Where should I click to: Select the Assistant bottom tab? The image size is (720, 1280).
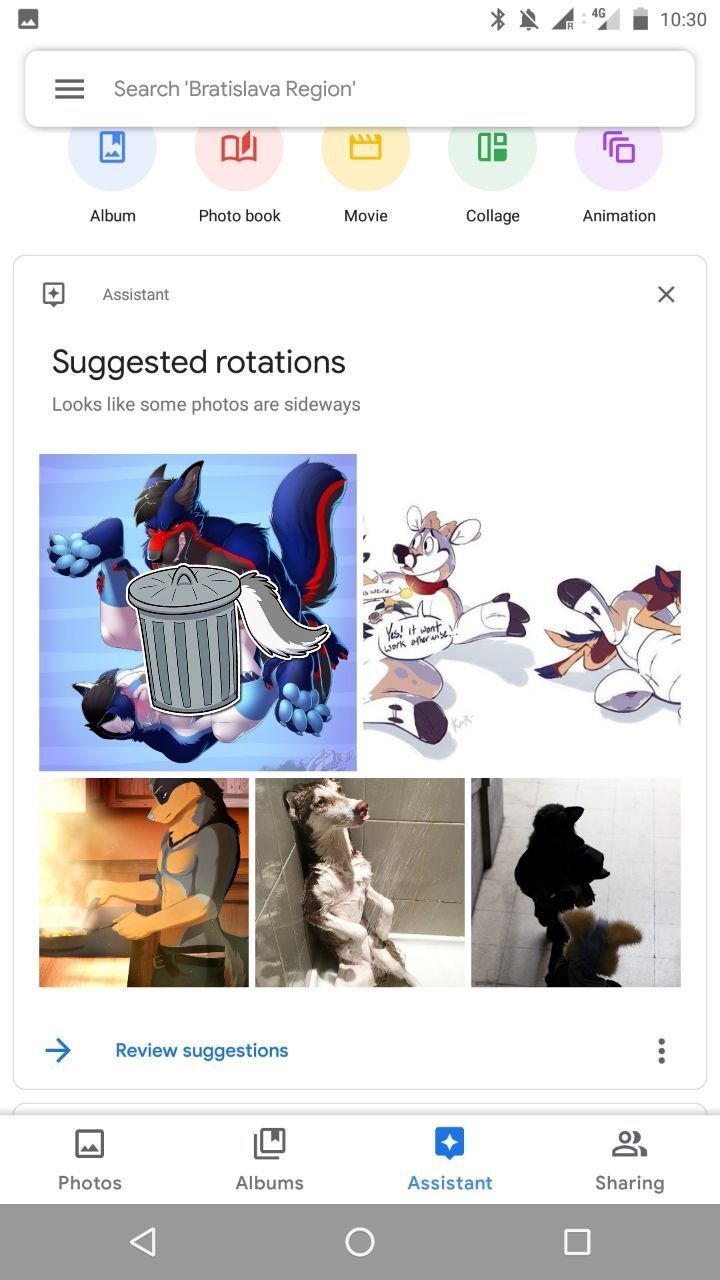pos(450,1159)
